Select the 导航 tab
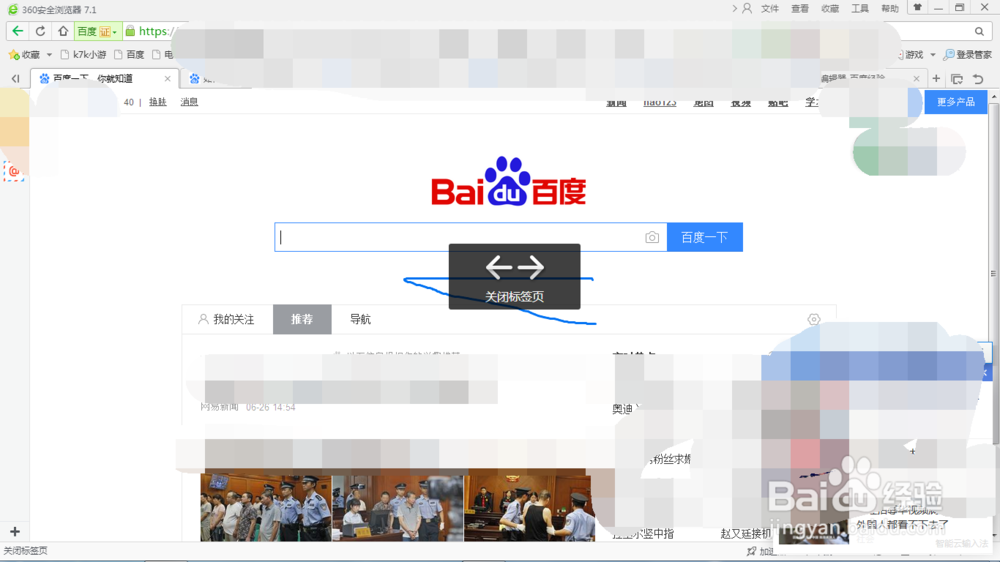Image resolution: width=1000 pixels, height=562 pixels. click(x=360, y=319)
